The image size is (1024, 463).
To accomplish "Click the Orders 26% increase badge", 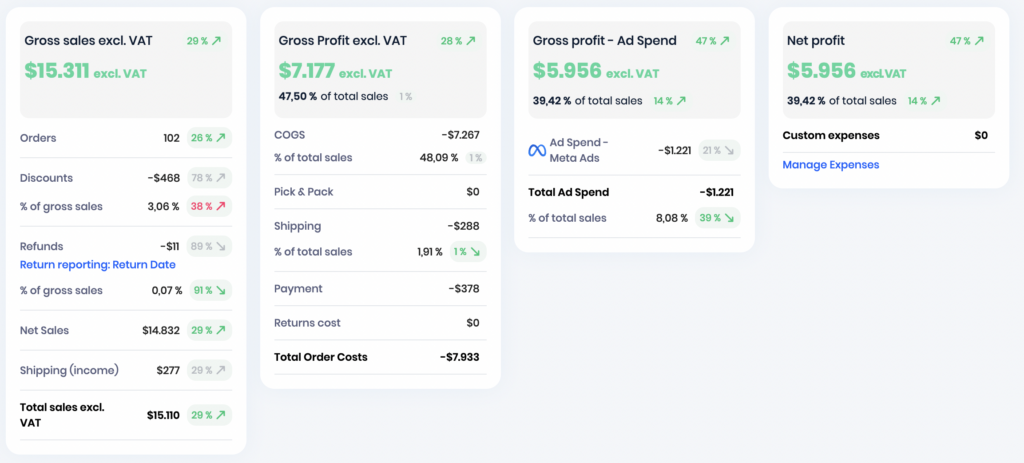I will [x=209, y=138].
